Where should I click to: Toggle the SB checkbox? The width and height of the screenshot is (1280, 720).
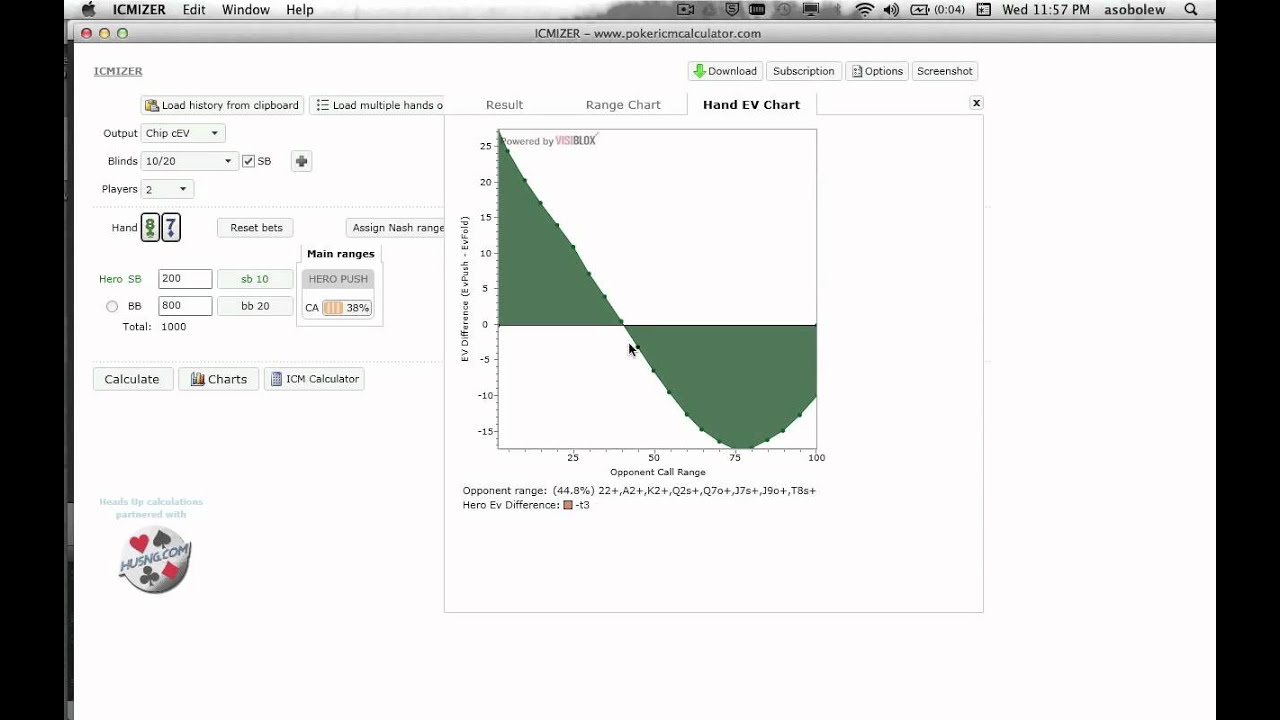(249, 161)
